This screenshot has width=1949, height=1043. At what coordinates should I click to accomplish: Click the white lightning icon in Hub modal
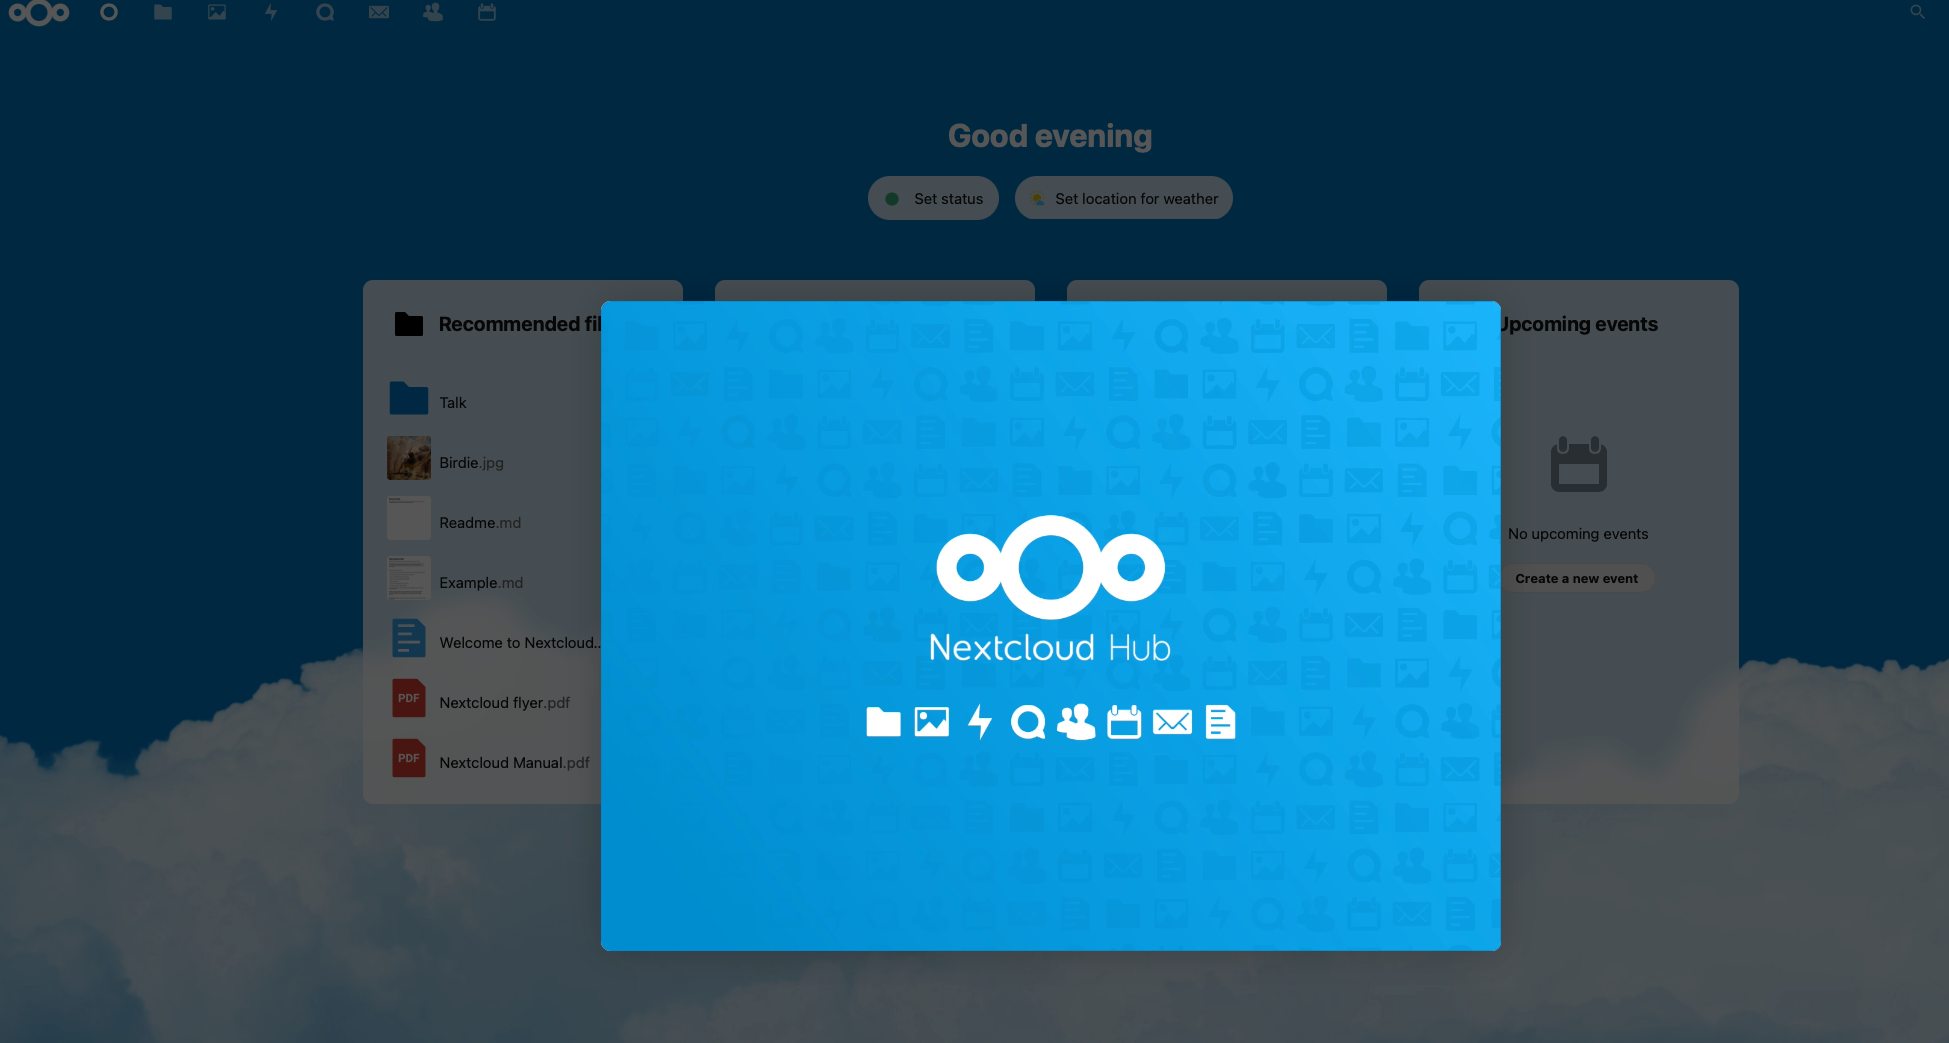click(980, 722)
